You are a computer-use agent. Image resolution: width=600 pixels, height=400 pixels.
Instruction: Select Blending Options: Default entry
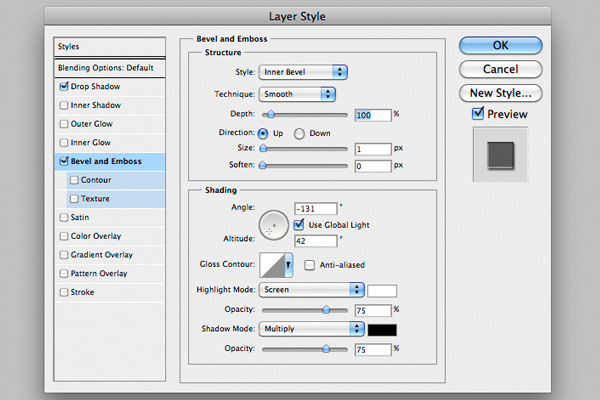click(x=110, y=68)
